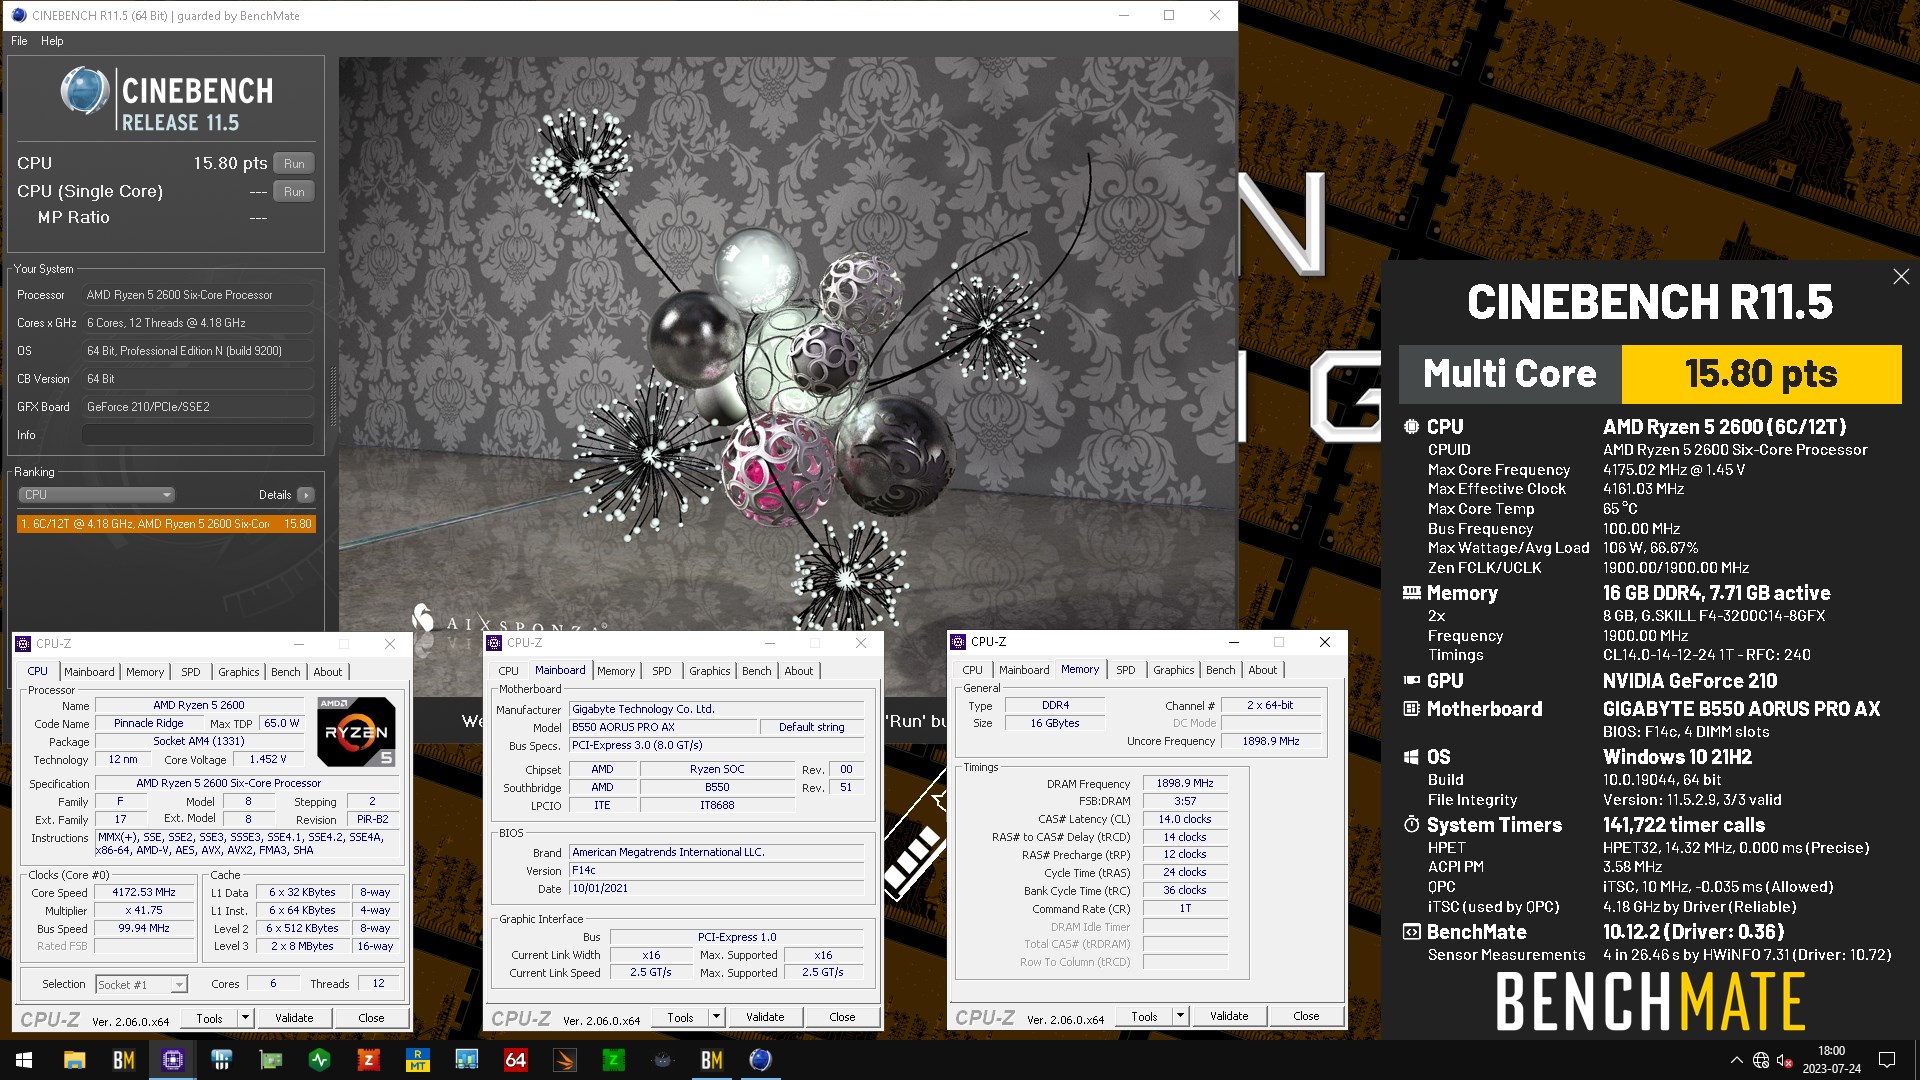Click Tools button in Memory CPU-Z window
This screenshot has width=1920, height=1080.
point(1145,1016)
